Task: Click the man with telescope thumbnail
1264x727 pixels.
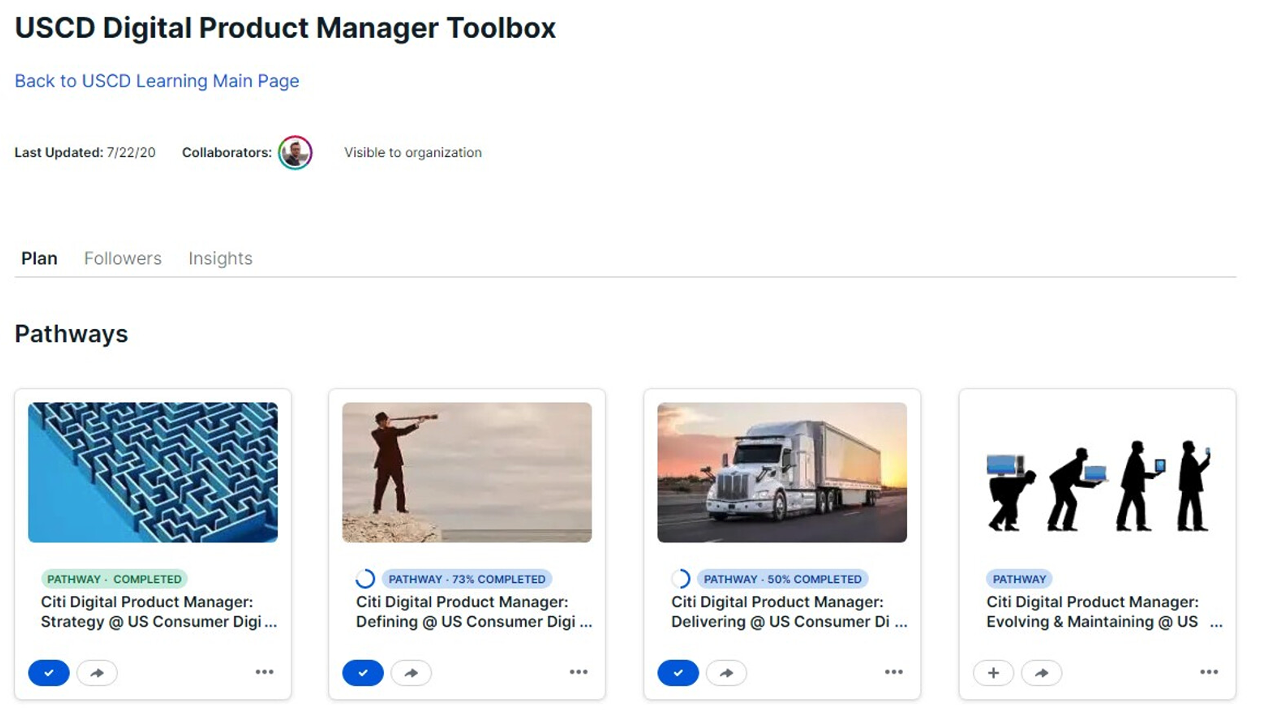Action: pos(467,472)
